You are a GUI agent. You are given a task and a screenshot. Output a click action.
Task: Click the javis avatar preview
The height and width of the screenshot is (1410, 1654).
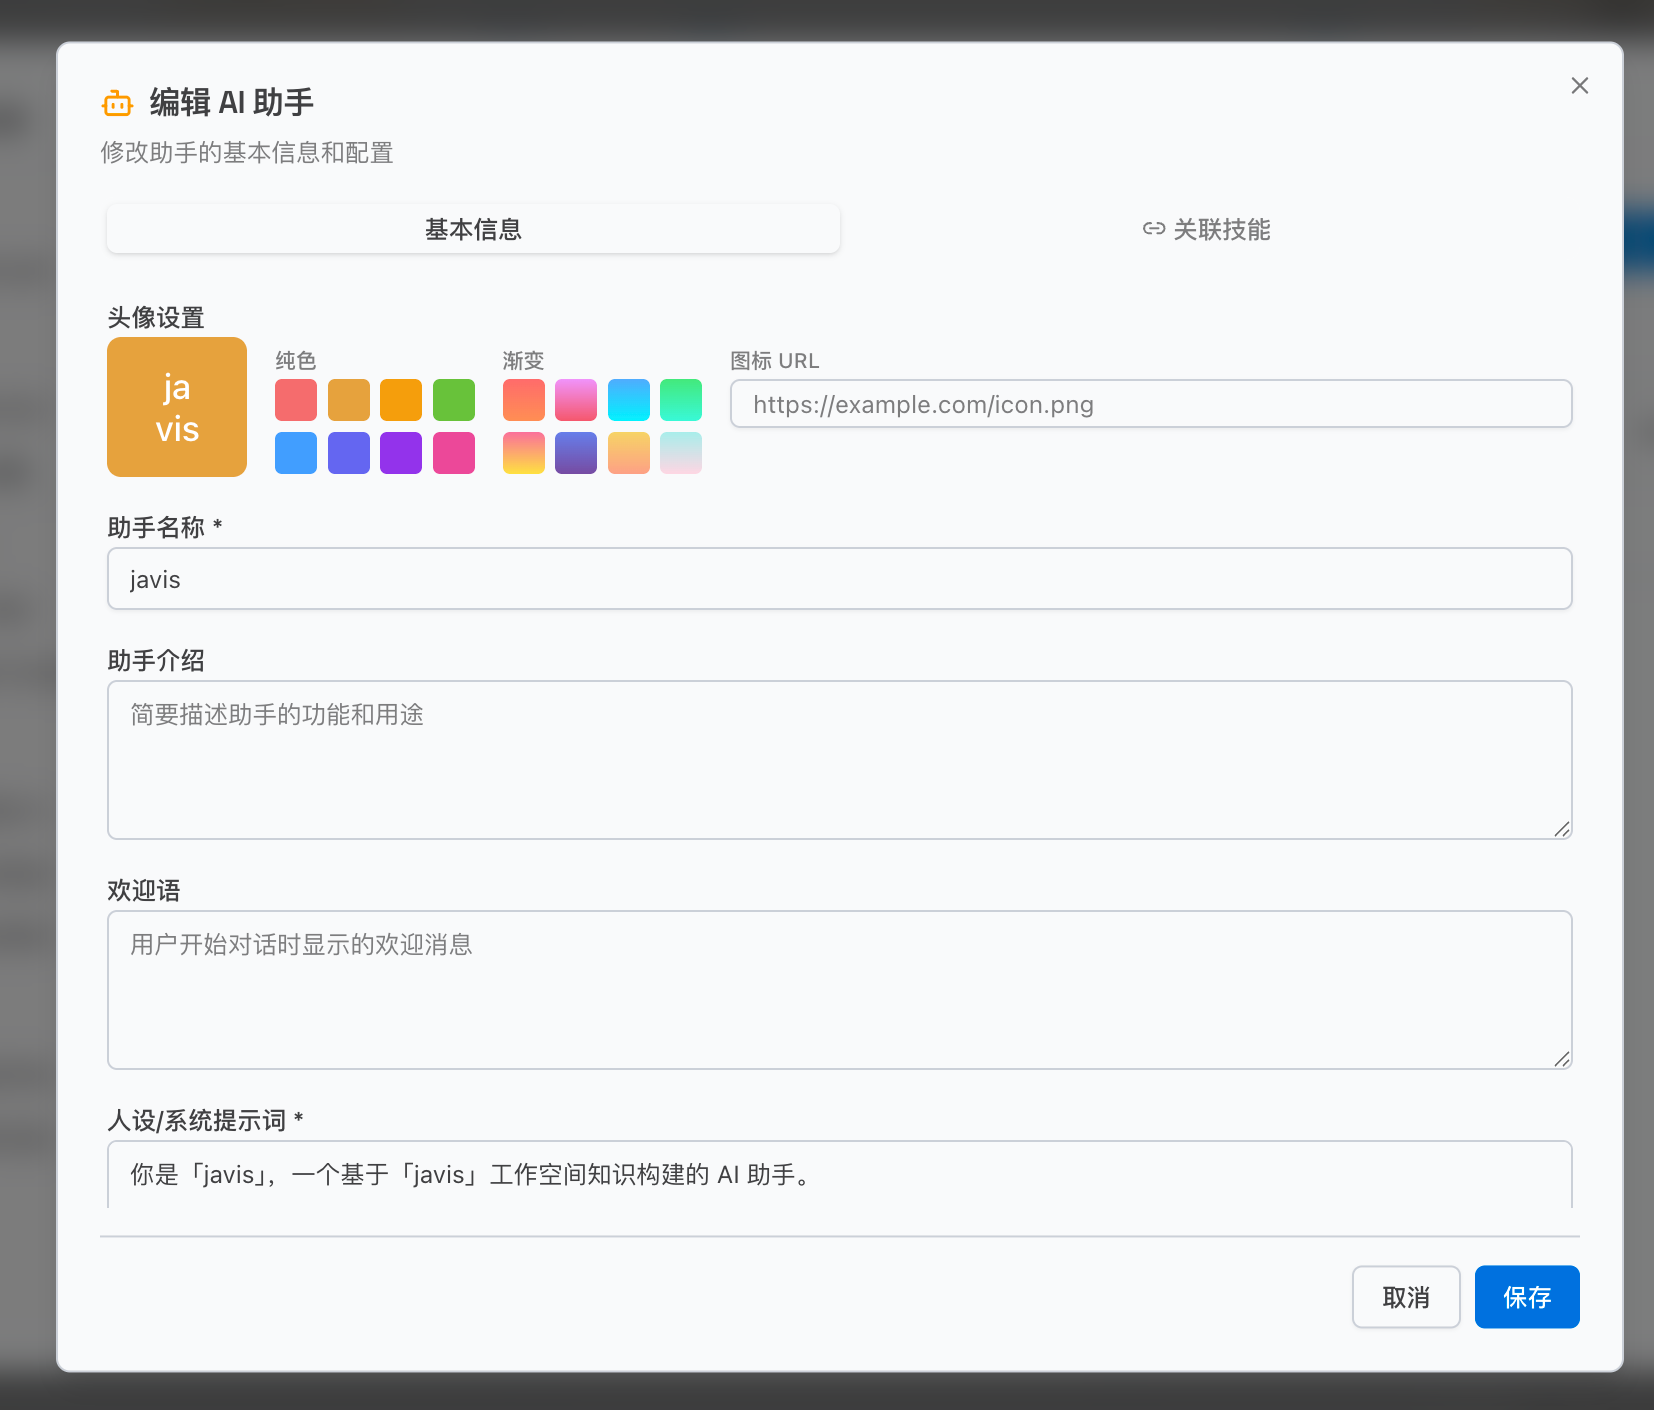(176, 406)
